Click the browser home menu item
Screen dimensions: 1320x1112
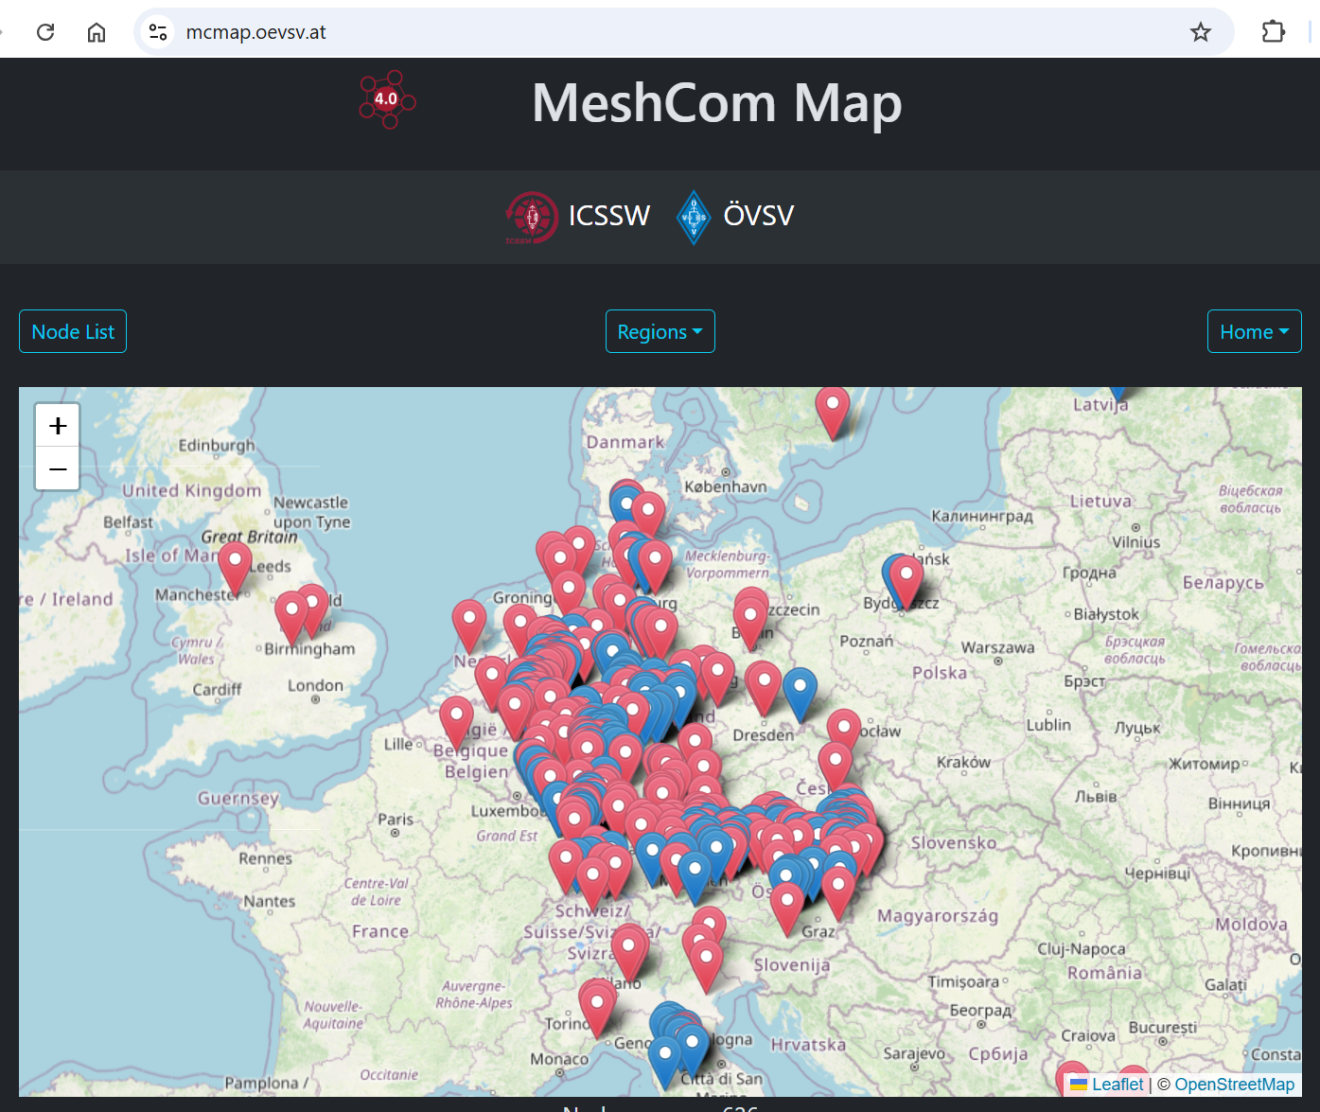point(96,31)
